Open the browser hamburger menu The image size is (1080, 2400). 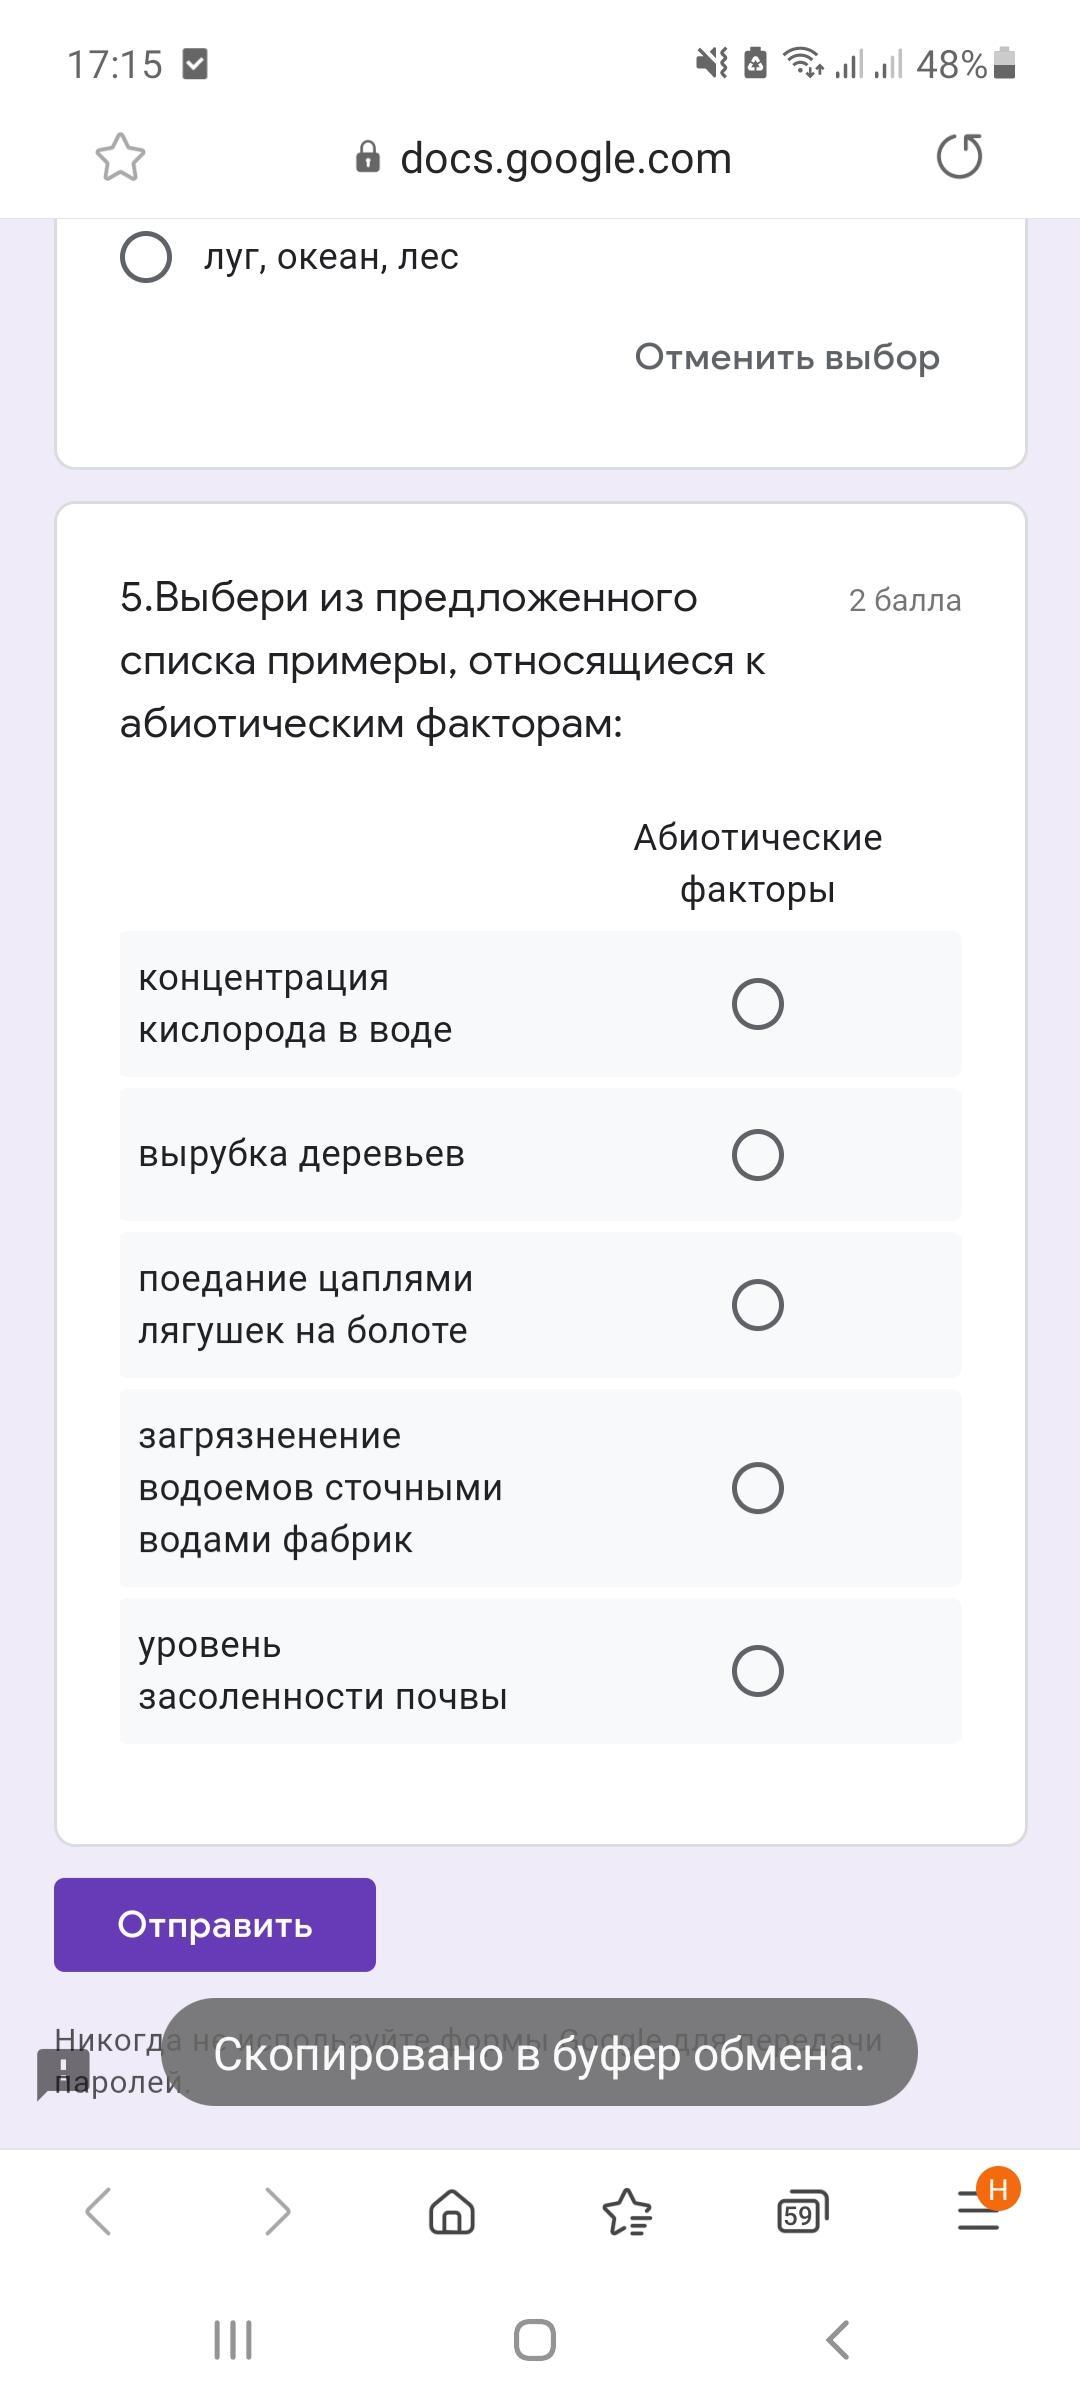pyautogui.click(x=978, y=2209)
